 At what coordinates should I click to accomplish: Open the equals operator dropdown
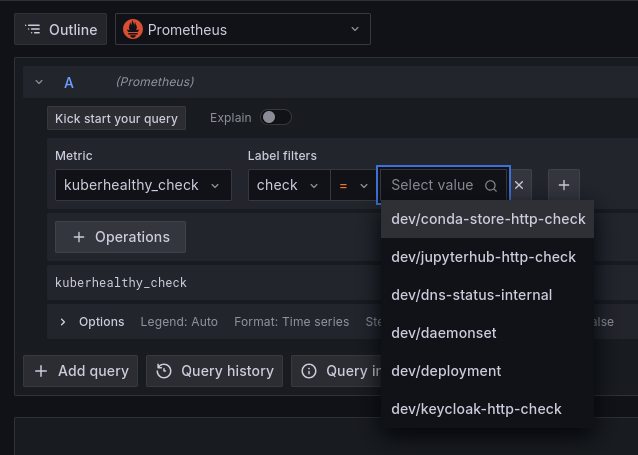click(x=353, y=185)
